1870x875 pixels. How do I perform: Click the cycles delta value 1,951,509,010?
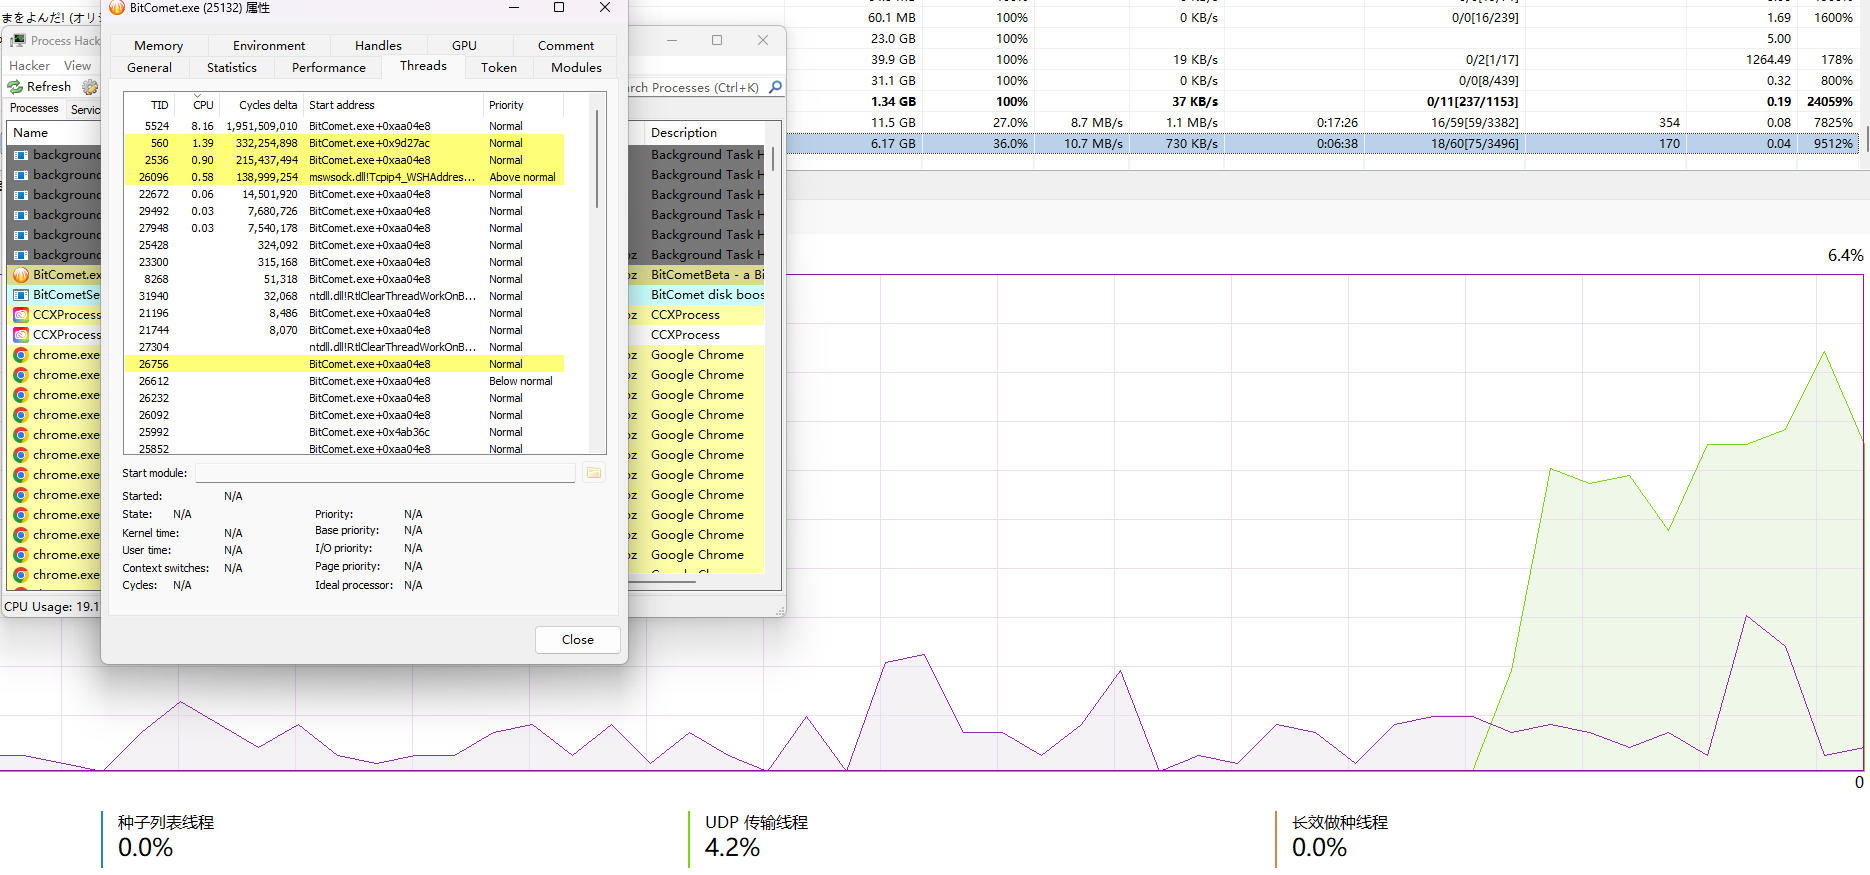(262, 126)
